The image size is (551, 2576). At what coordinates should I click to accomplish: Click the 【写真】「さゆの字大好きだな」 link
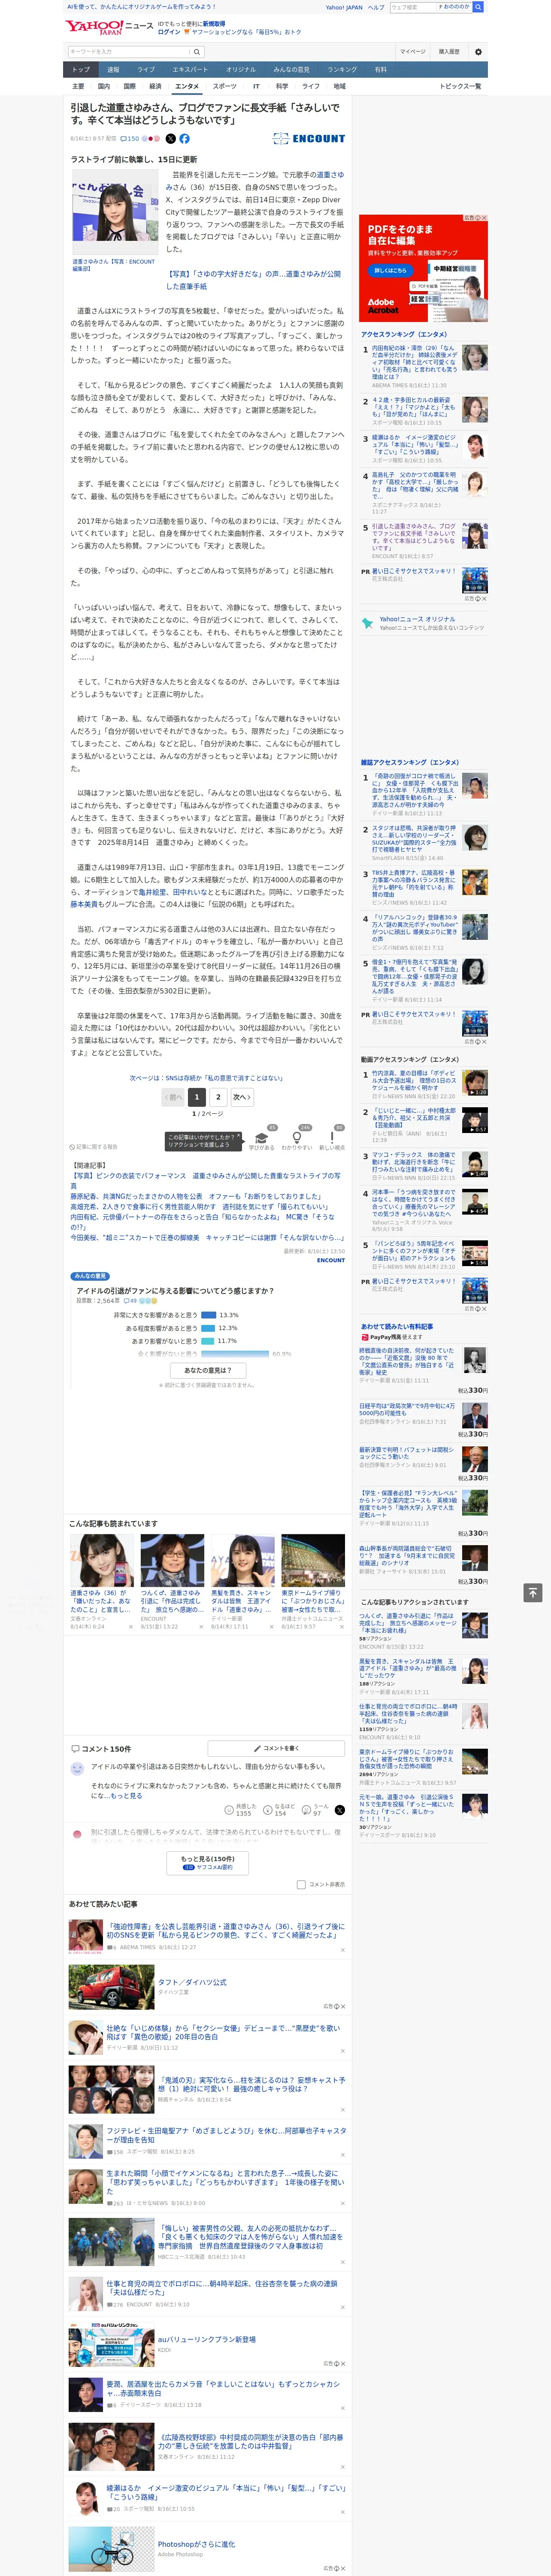tap(254, 280)
